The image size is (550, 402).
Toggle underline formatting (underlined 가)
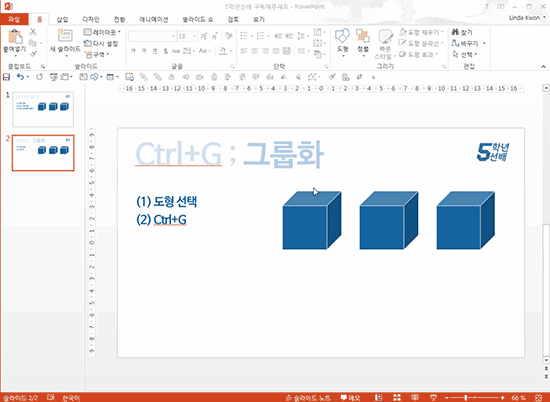tap(155, 51)
